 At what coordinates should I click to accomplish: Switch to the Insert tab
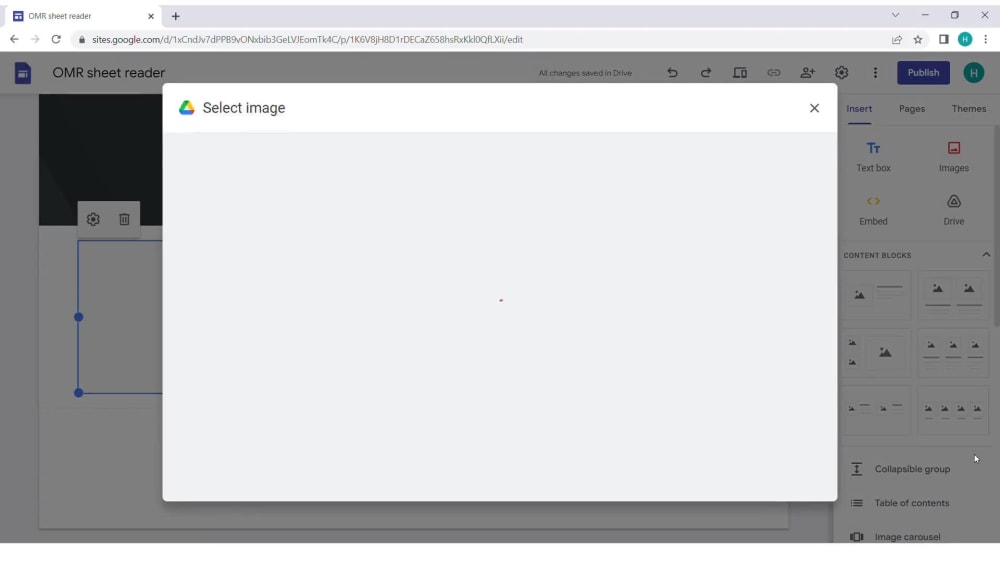(x=859, y=109)
